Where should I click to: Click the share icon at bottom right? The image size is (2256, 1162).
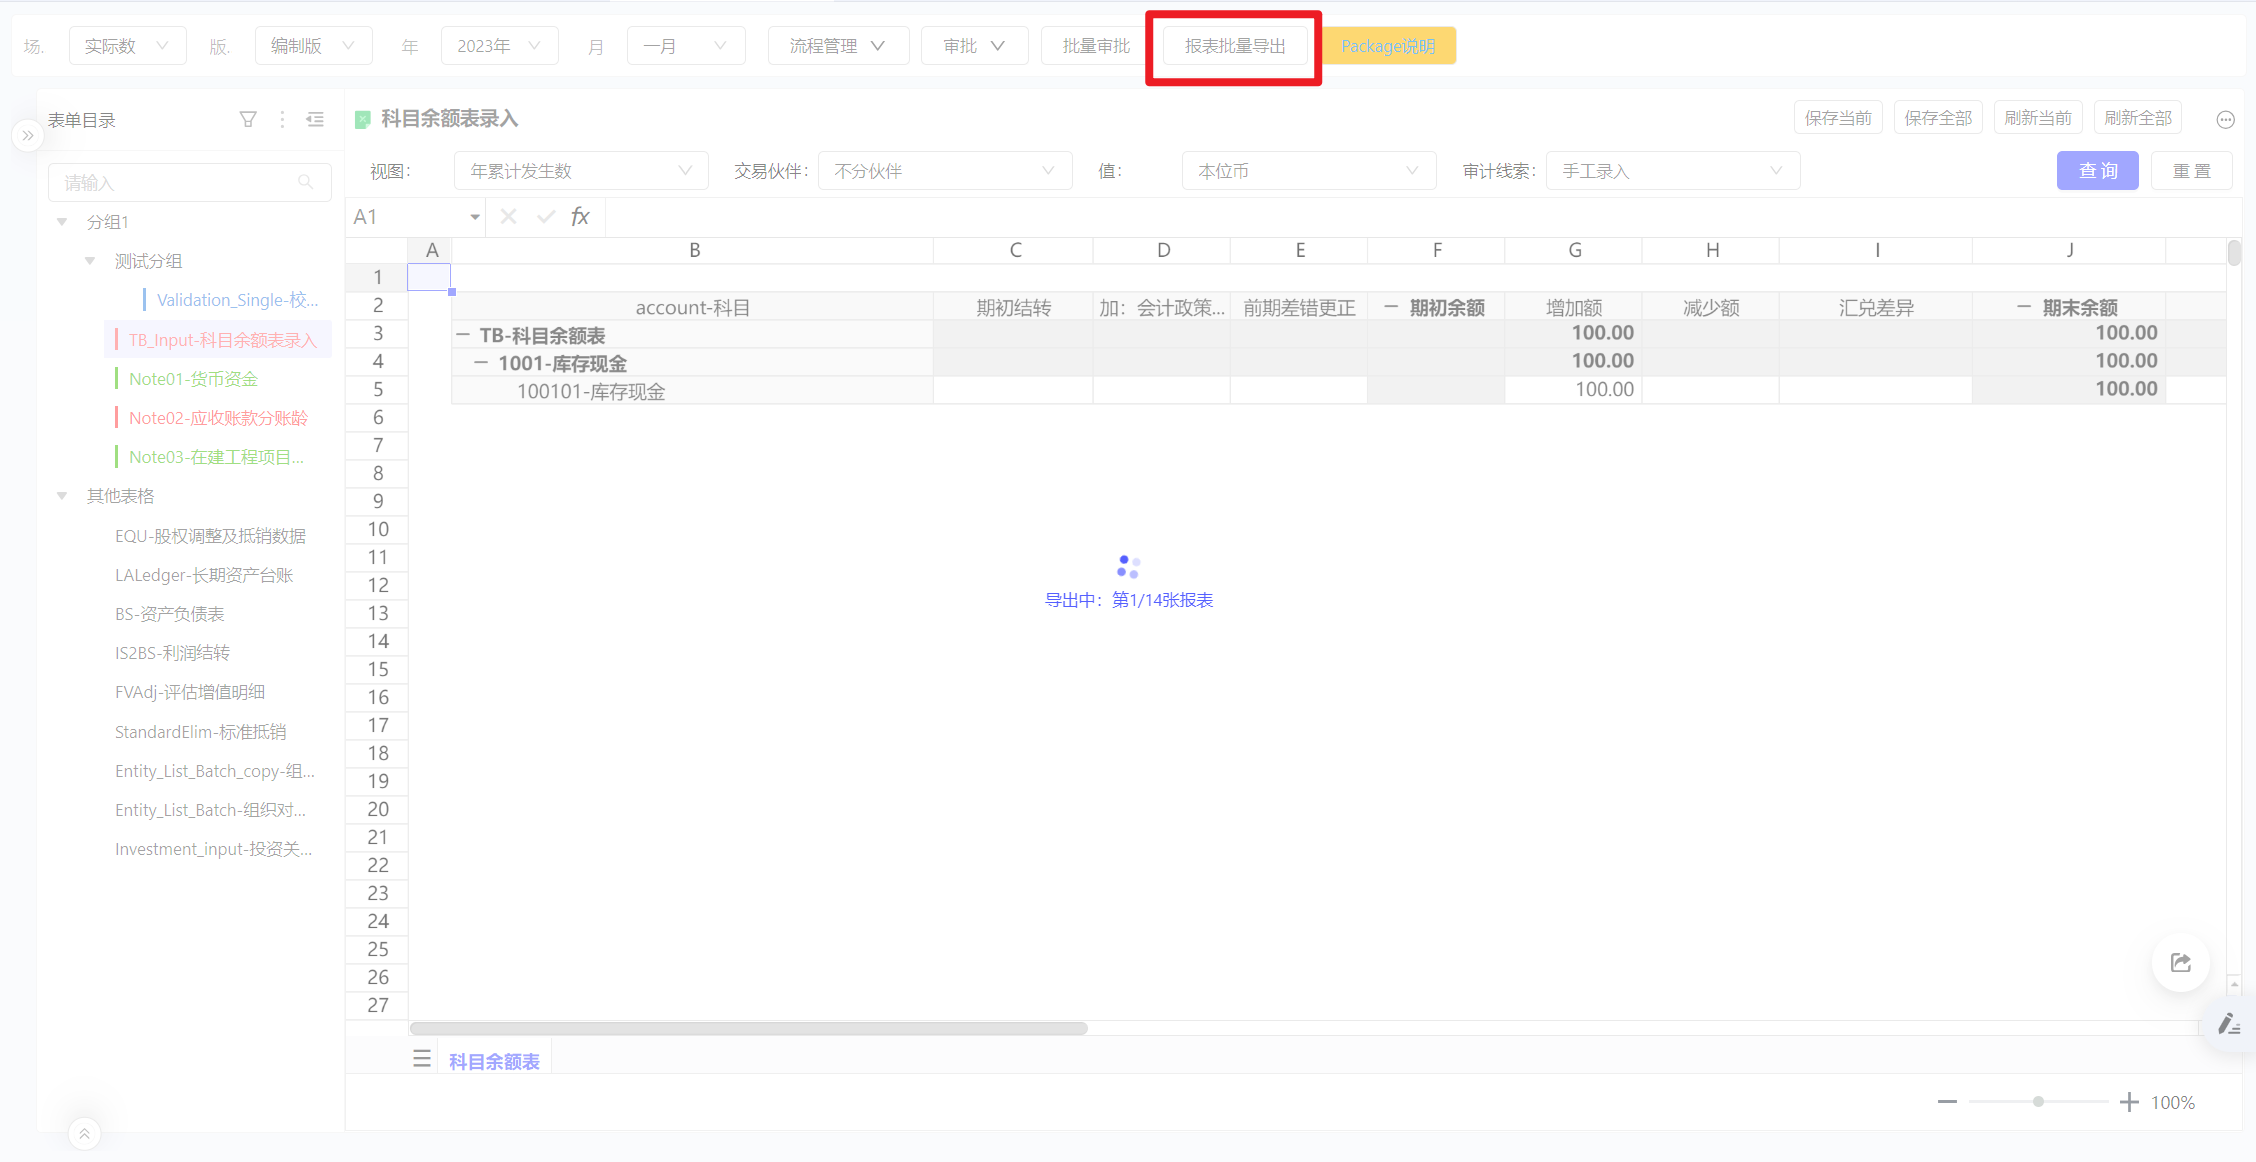click(2180, 963)
